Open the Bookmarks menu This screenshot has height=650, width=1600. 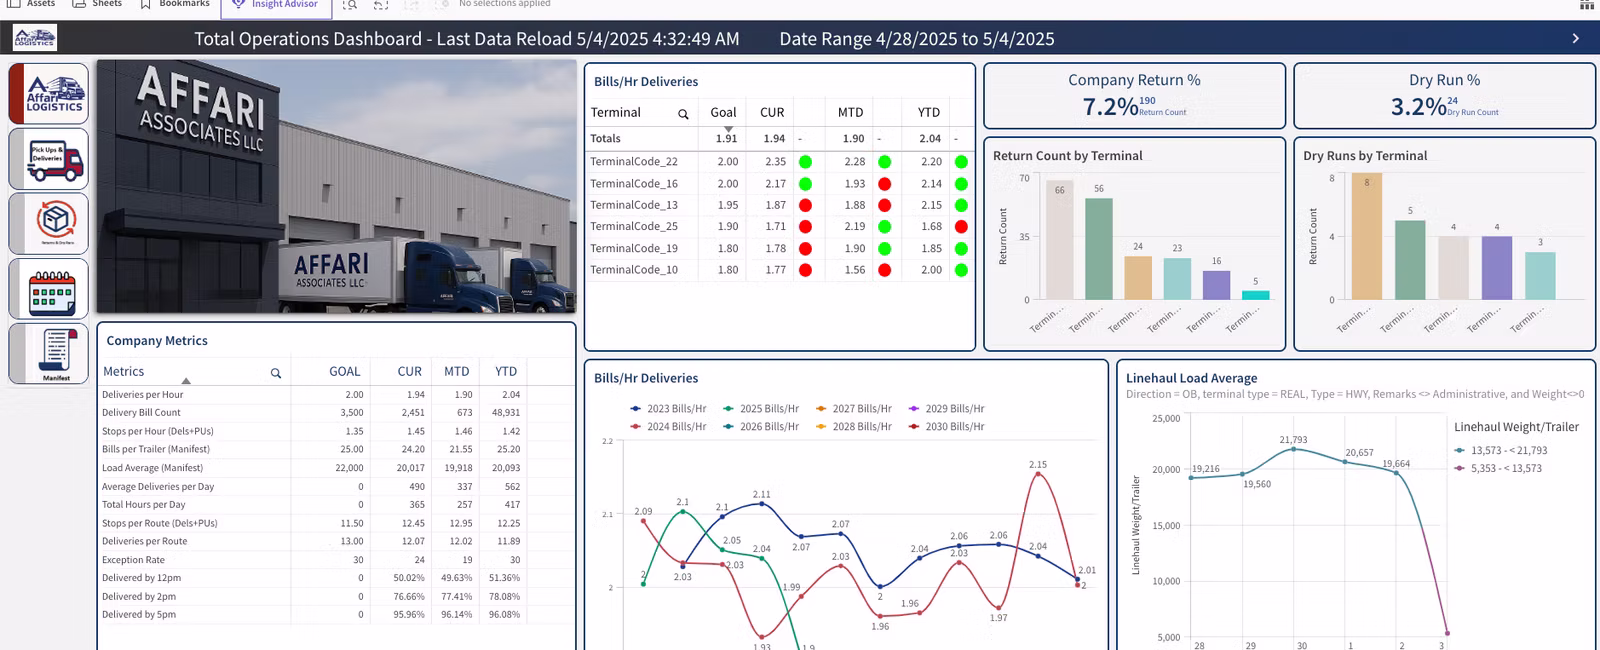(175, 4)
